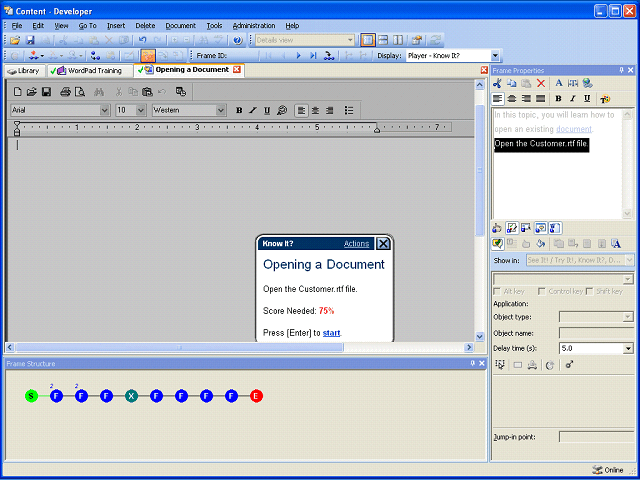Viewport: 640px width, 480px height.
Task: Expand the red-blue frame insert dropdown arrow
Action: pyautogui.click(x=42, y=56)
